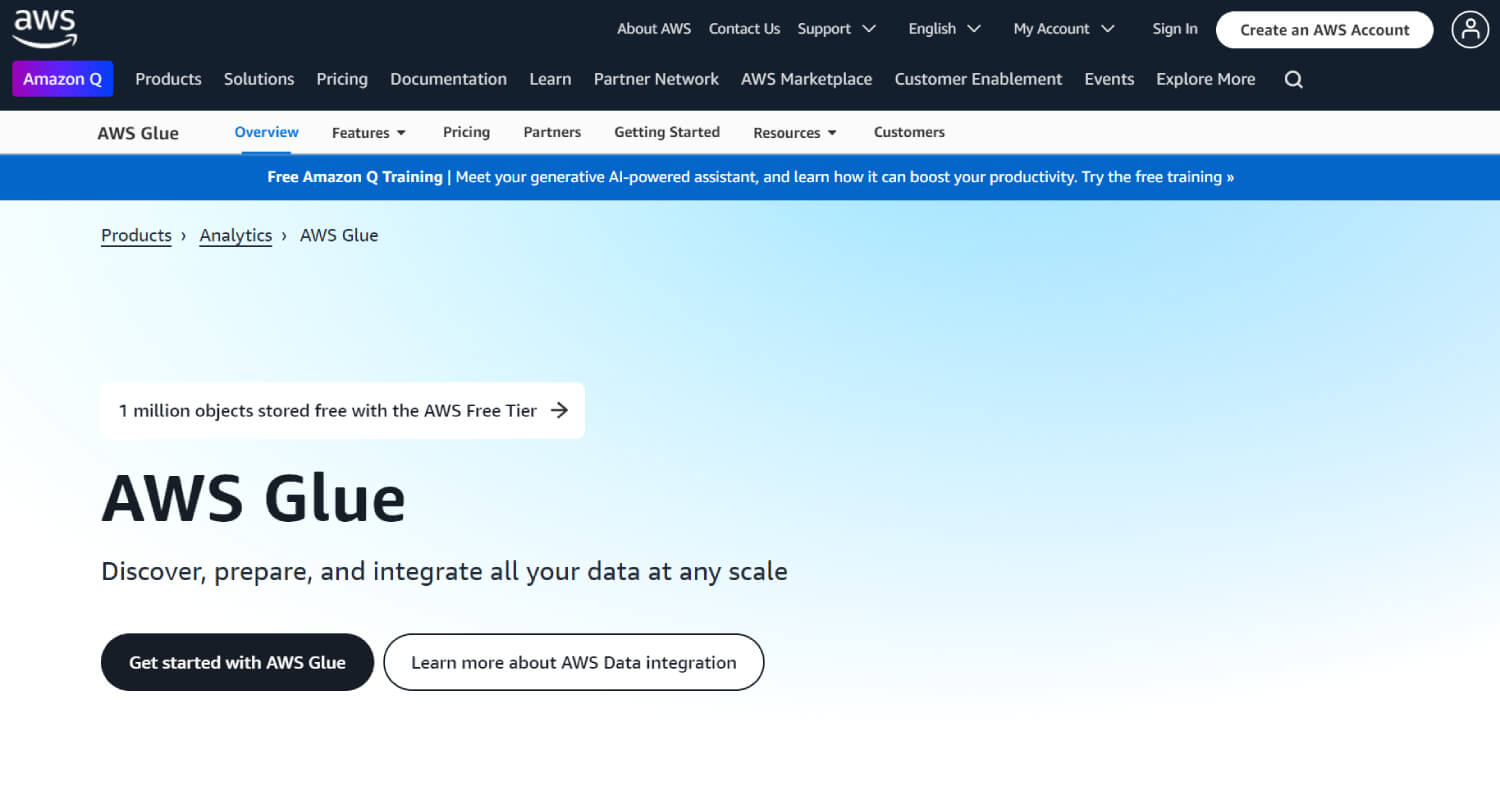The image size is (1500, 800).
Task: Open the search magnifier icon
Action: point(1294,79)
